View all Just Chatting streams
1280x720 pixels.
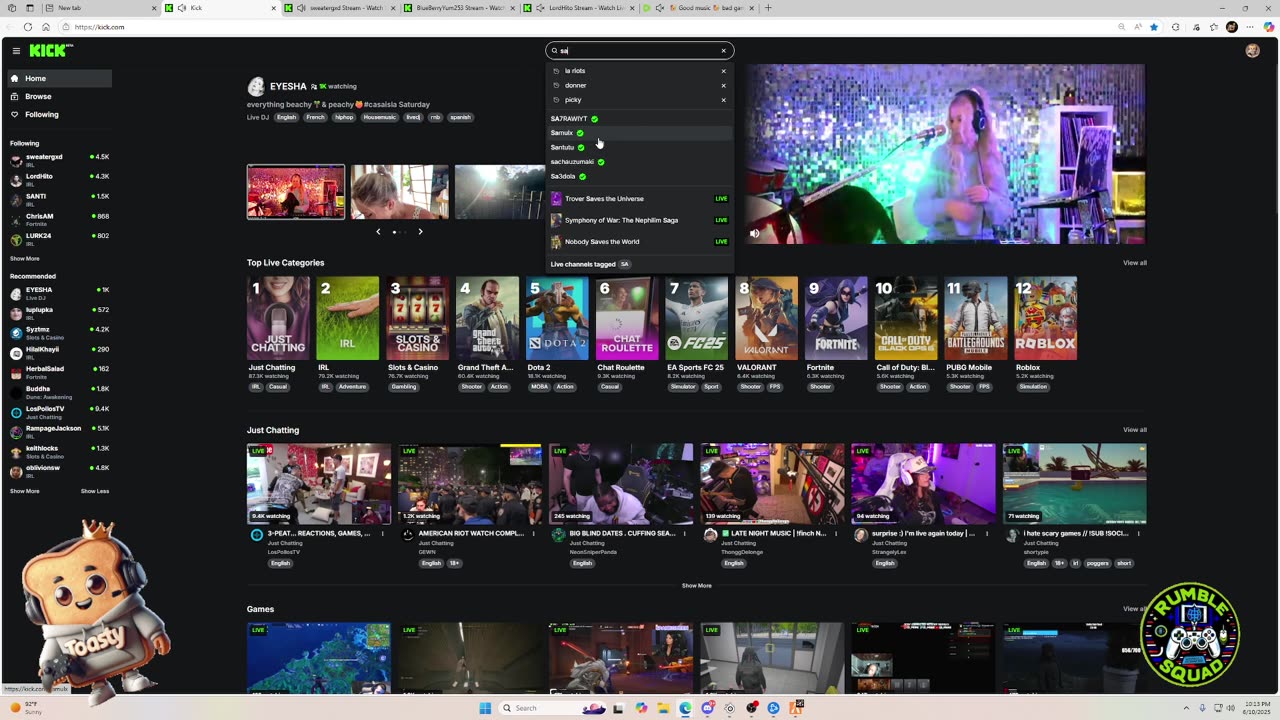(x=1135, y=430)
